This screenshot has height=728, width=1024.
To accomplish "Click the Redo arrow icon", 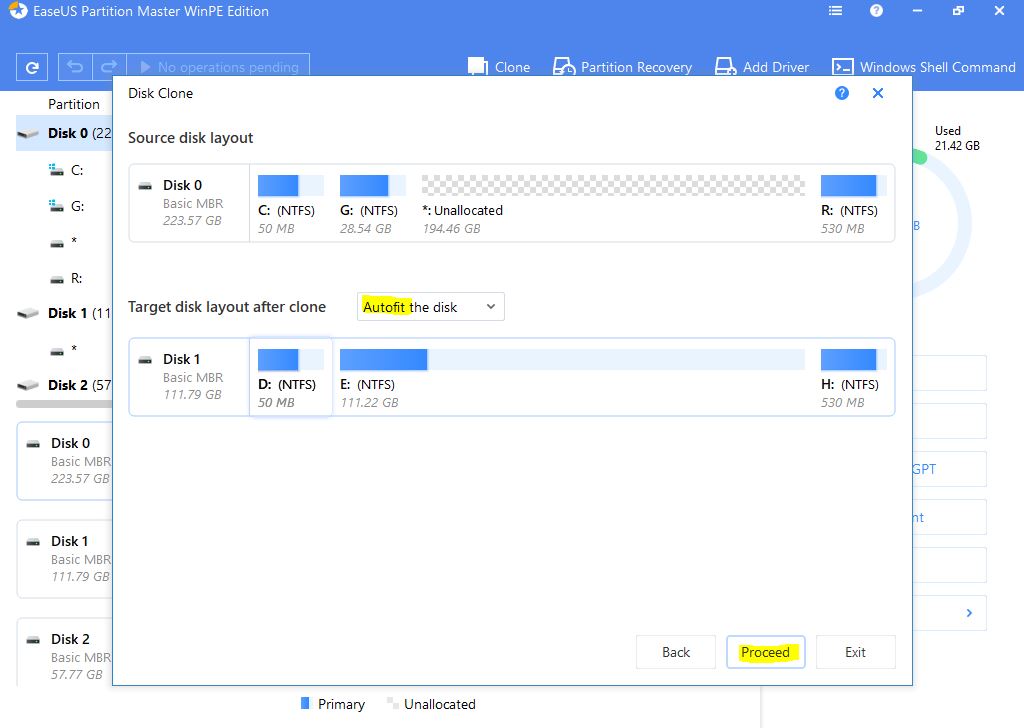I will click(x=110, y=67).
